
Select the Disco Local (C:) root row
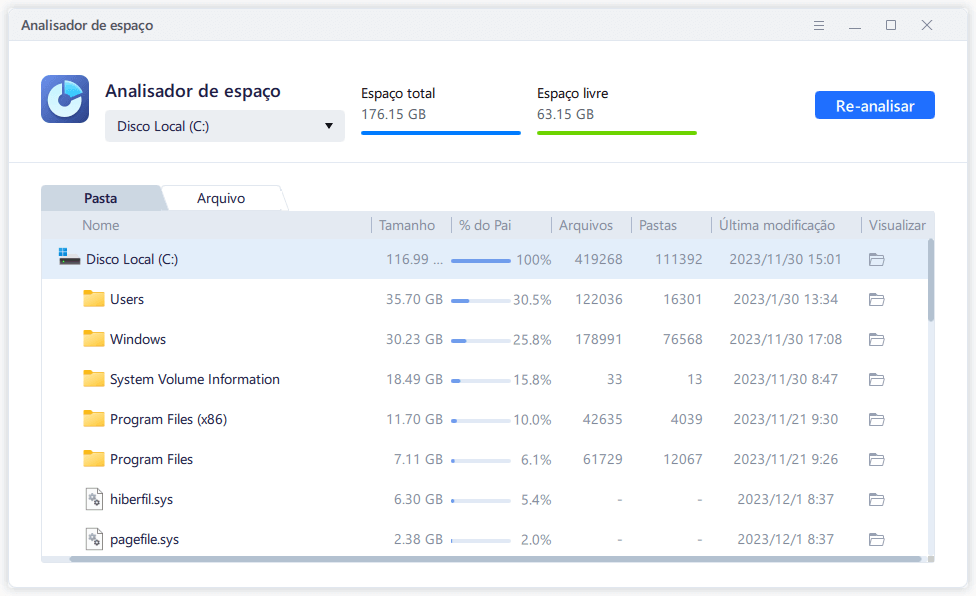click(132, 259)
